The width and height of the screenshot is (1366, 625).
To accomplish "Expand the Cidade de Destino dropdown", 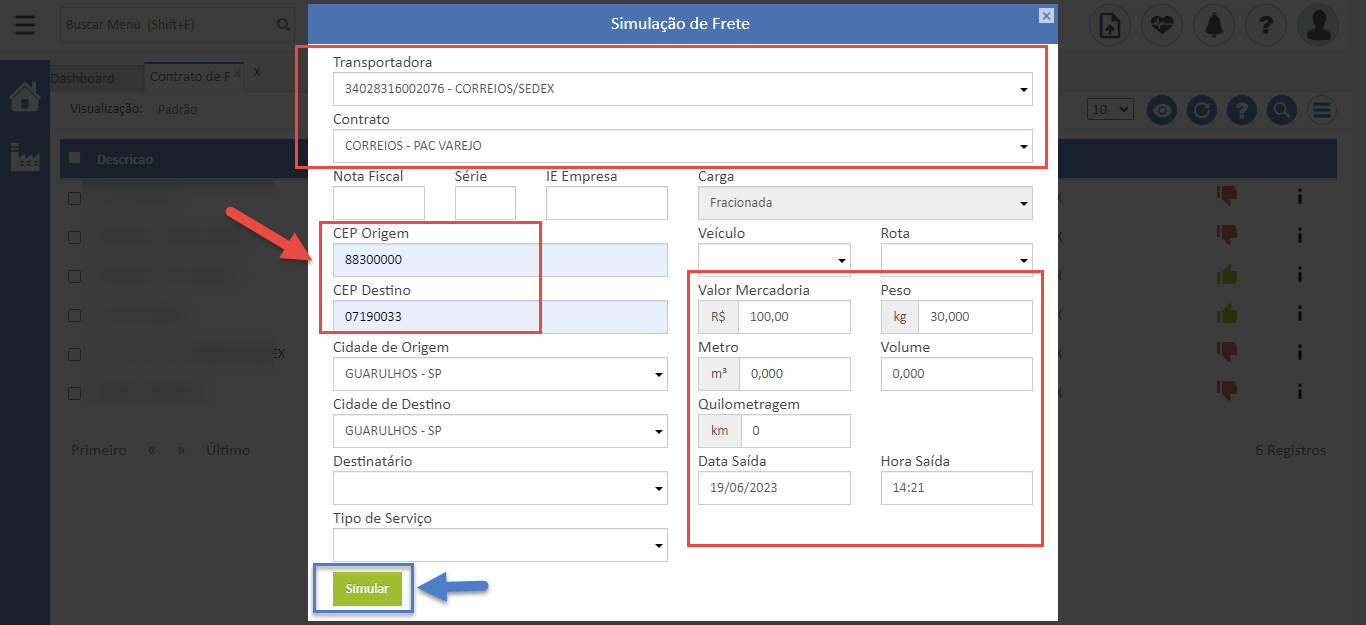I will pos(500,431).
